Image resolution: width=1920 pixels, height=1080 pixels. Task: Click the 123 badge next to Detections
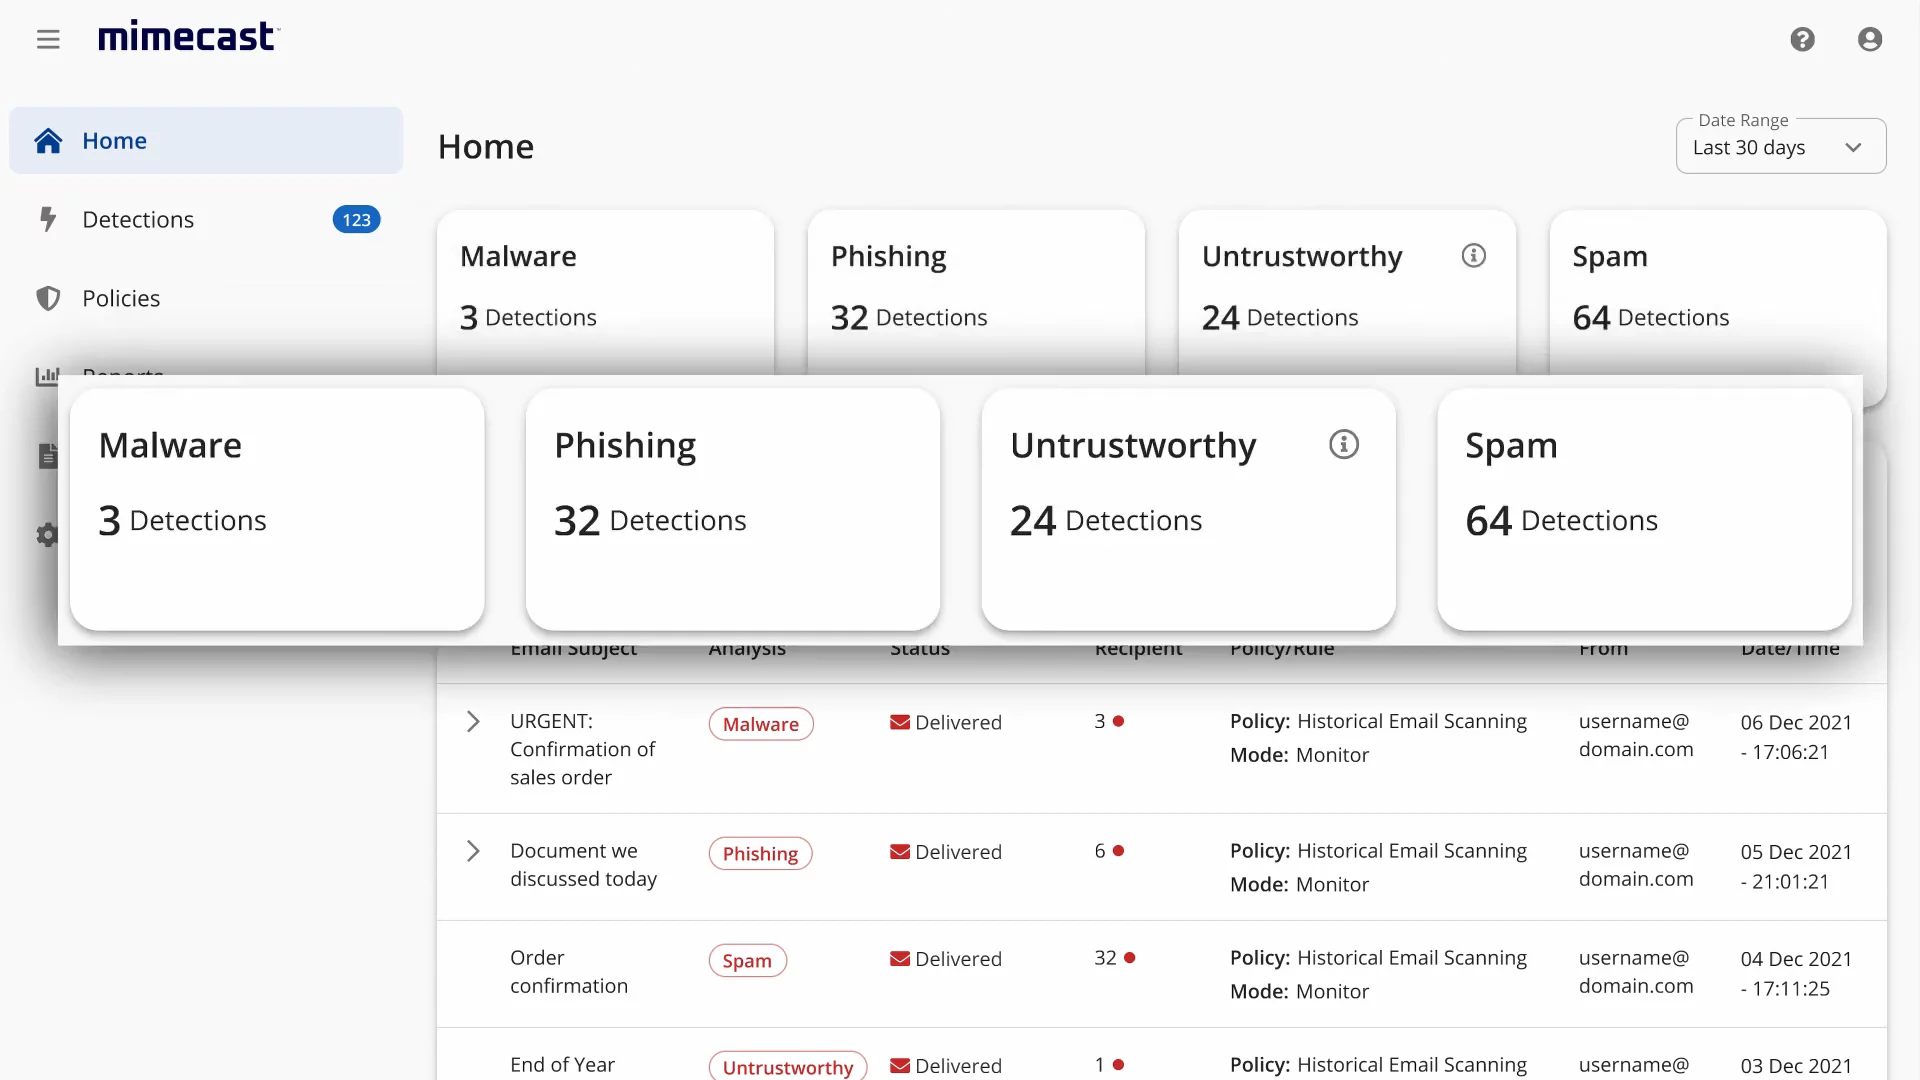(x=356, y=220)
